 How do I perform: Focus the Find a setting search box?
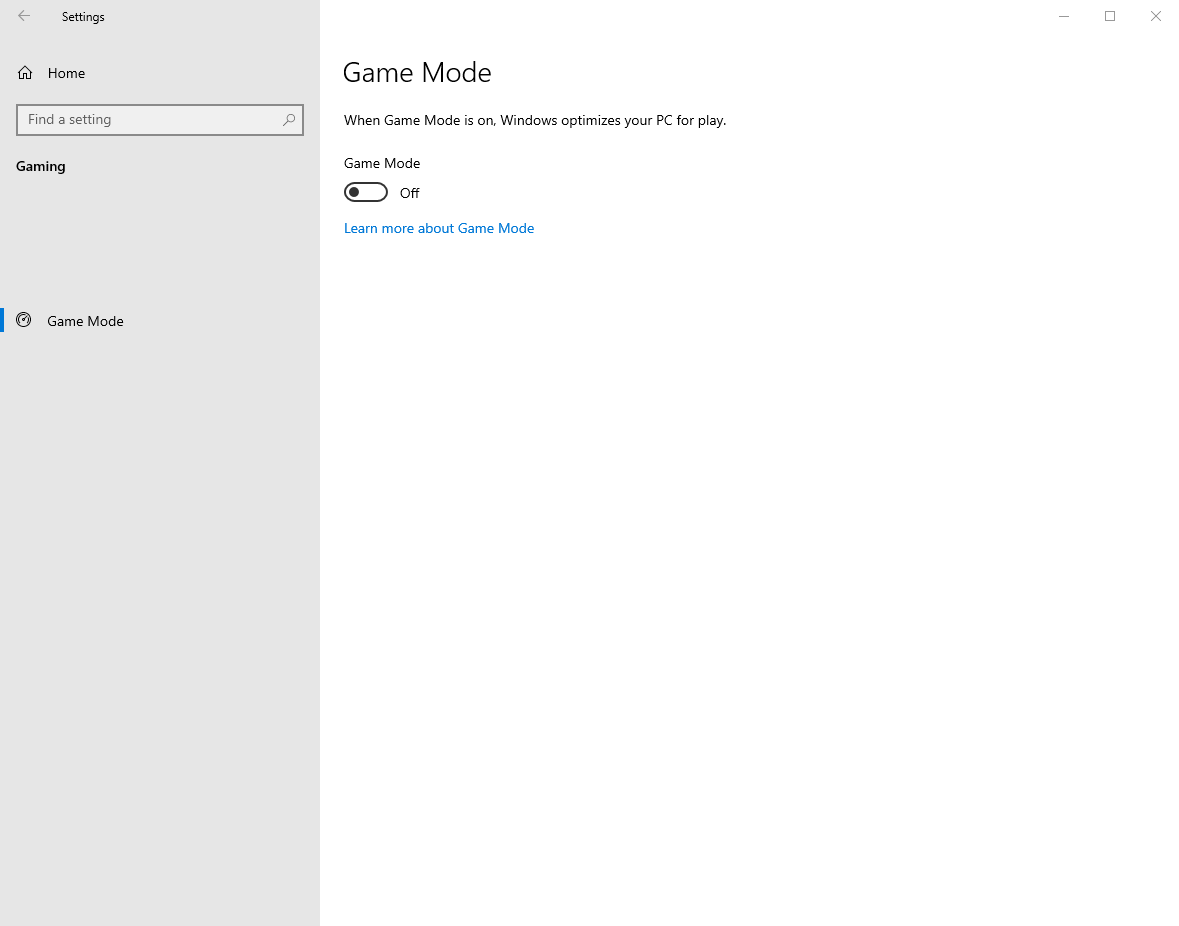point(159,120)
